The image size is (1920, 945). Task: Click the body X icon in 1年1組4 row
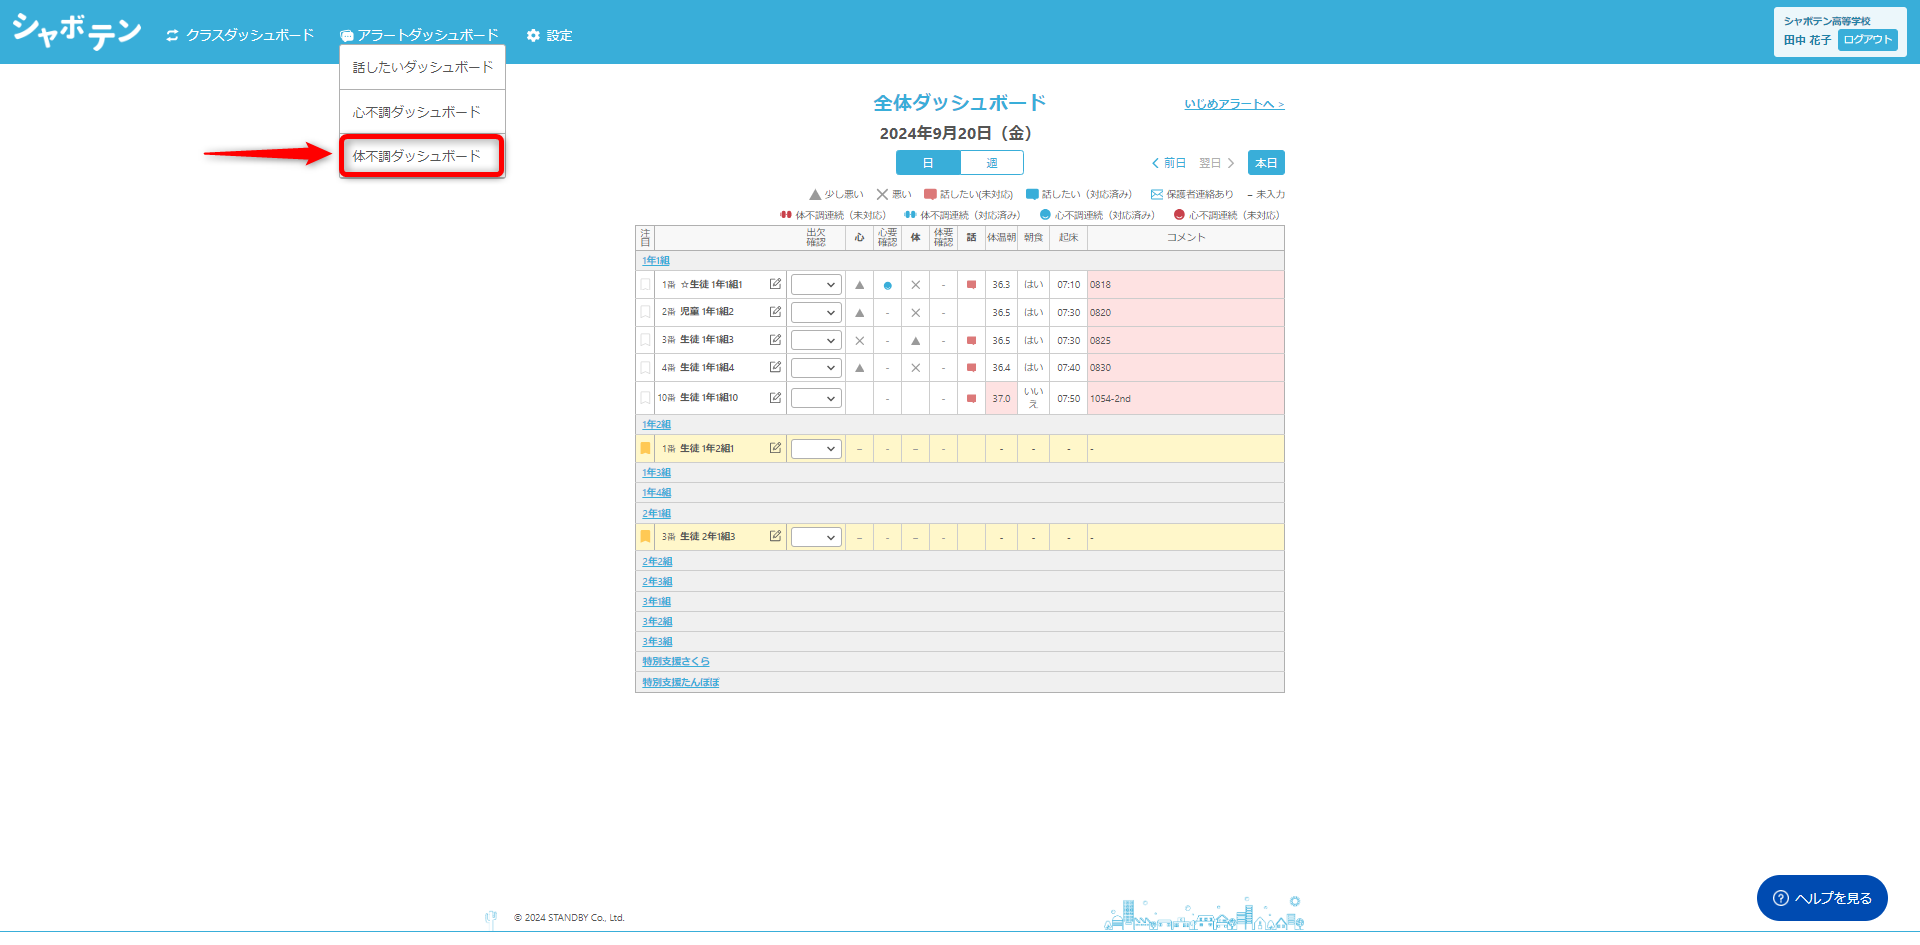tap(915, 368)
